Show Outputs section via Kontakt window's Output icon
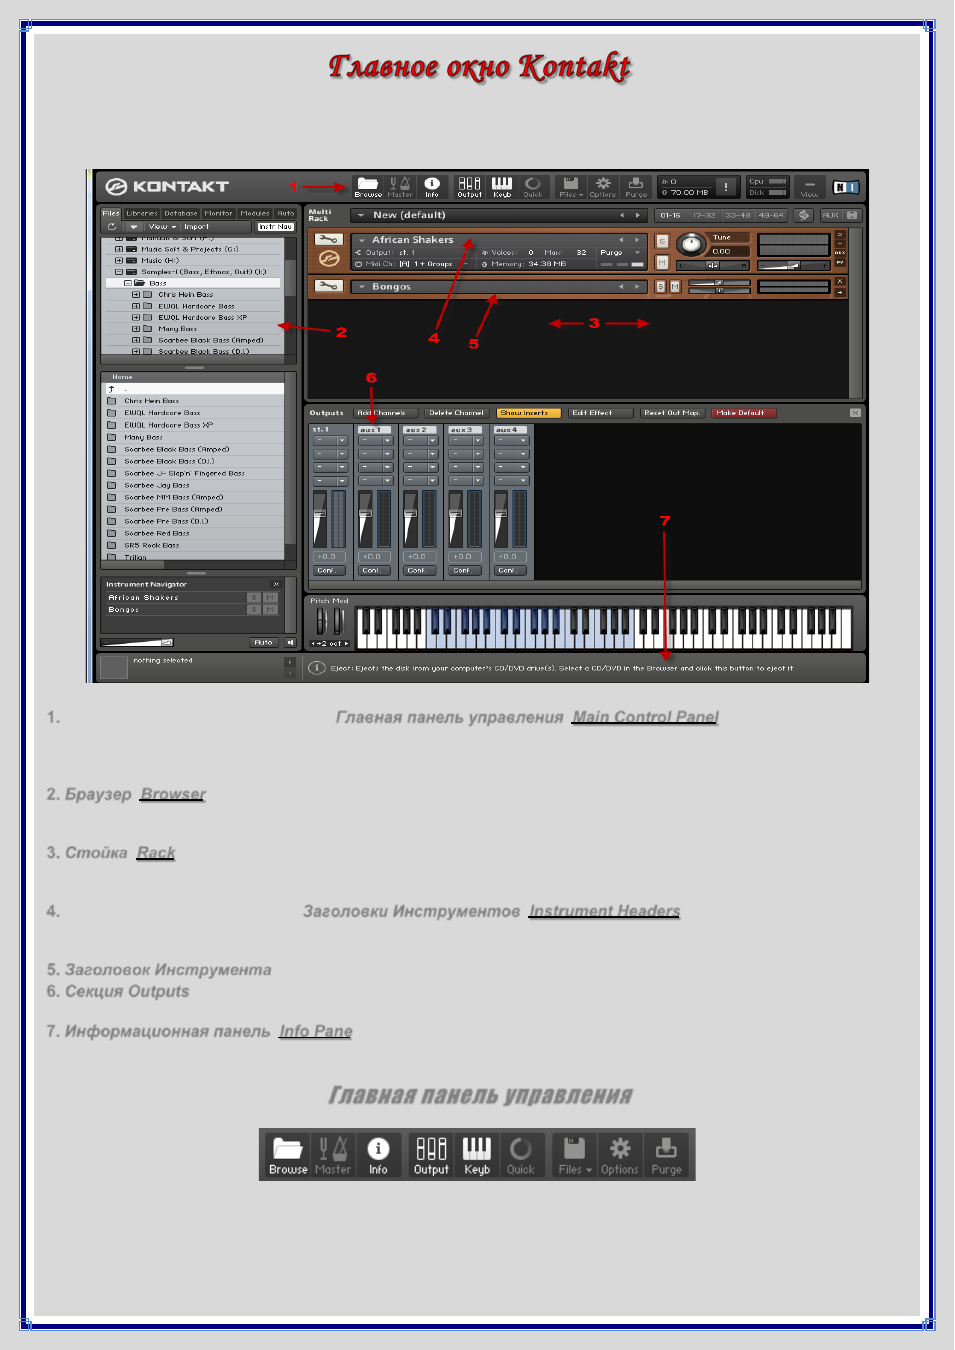955x1350 pixels. (470, 186)
